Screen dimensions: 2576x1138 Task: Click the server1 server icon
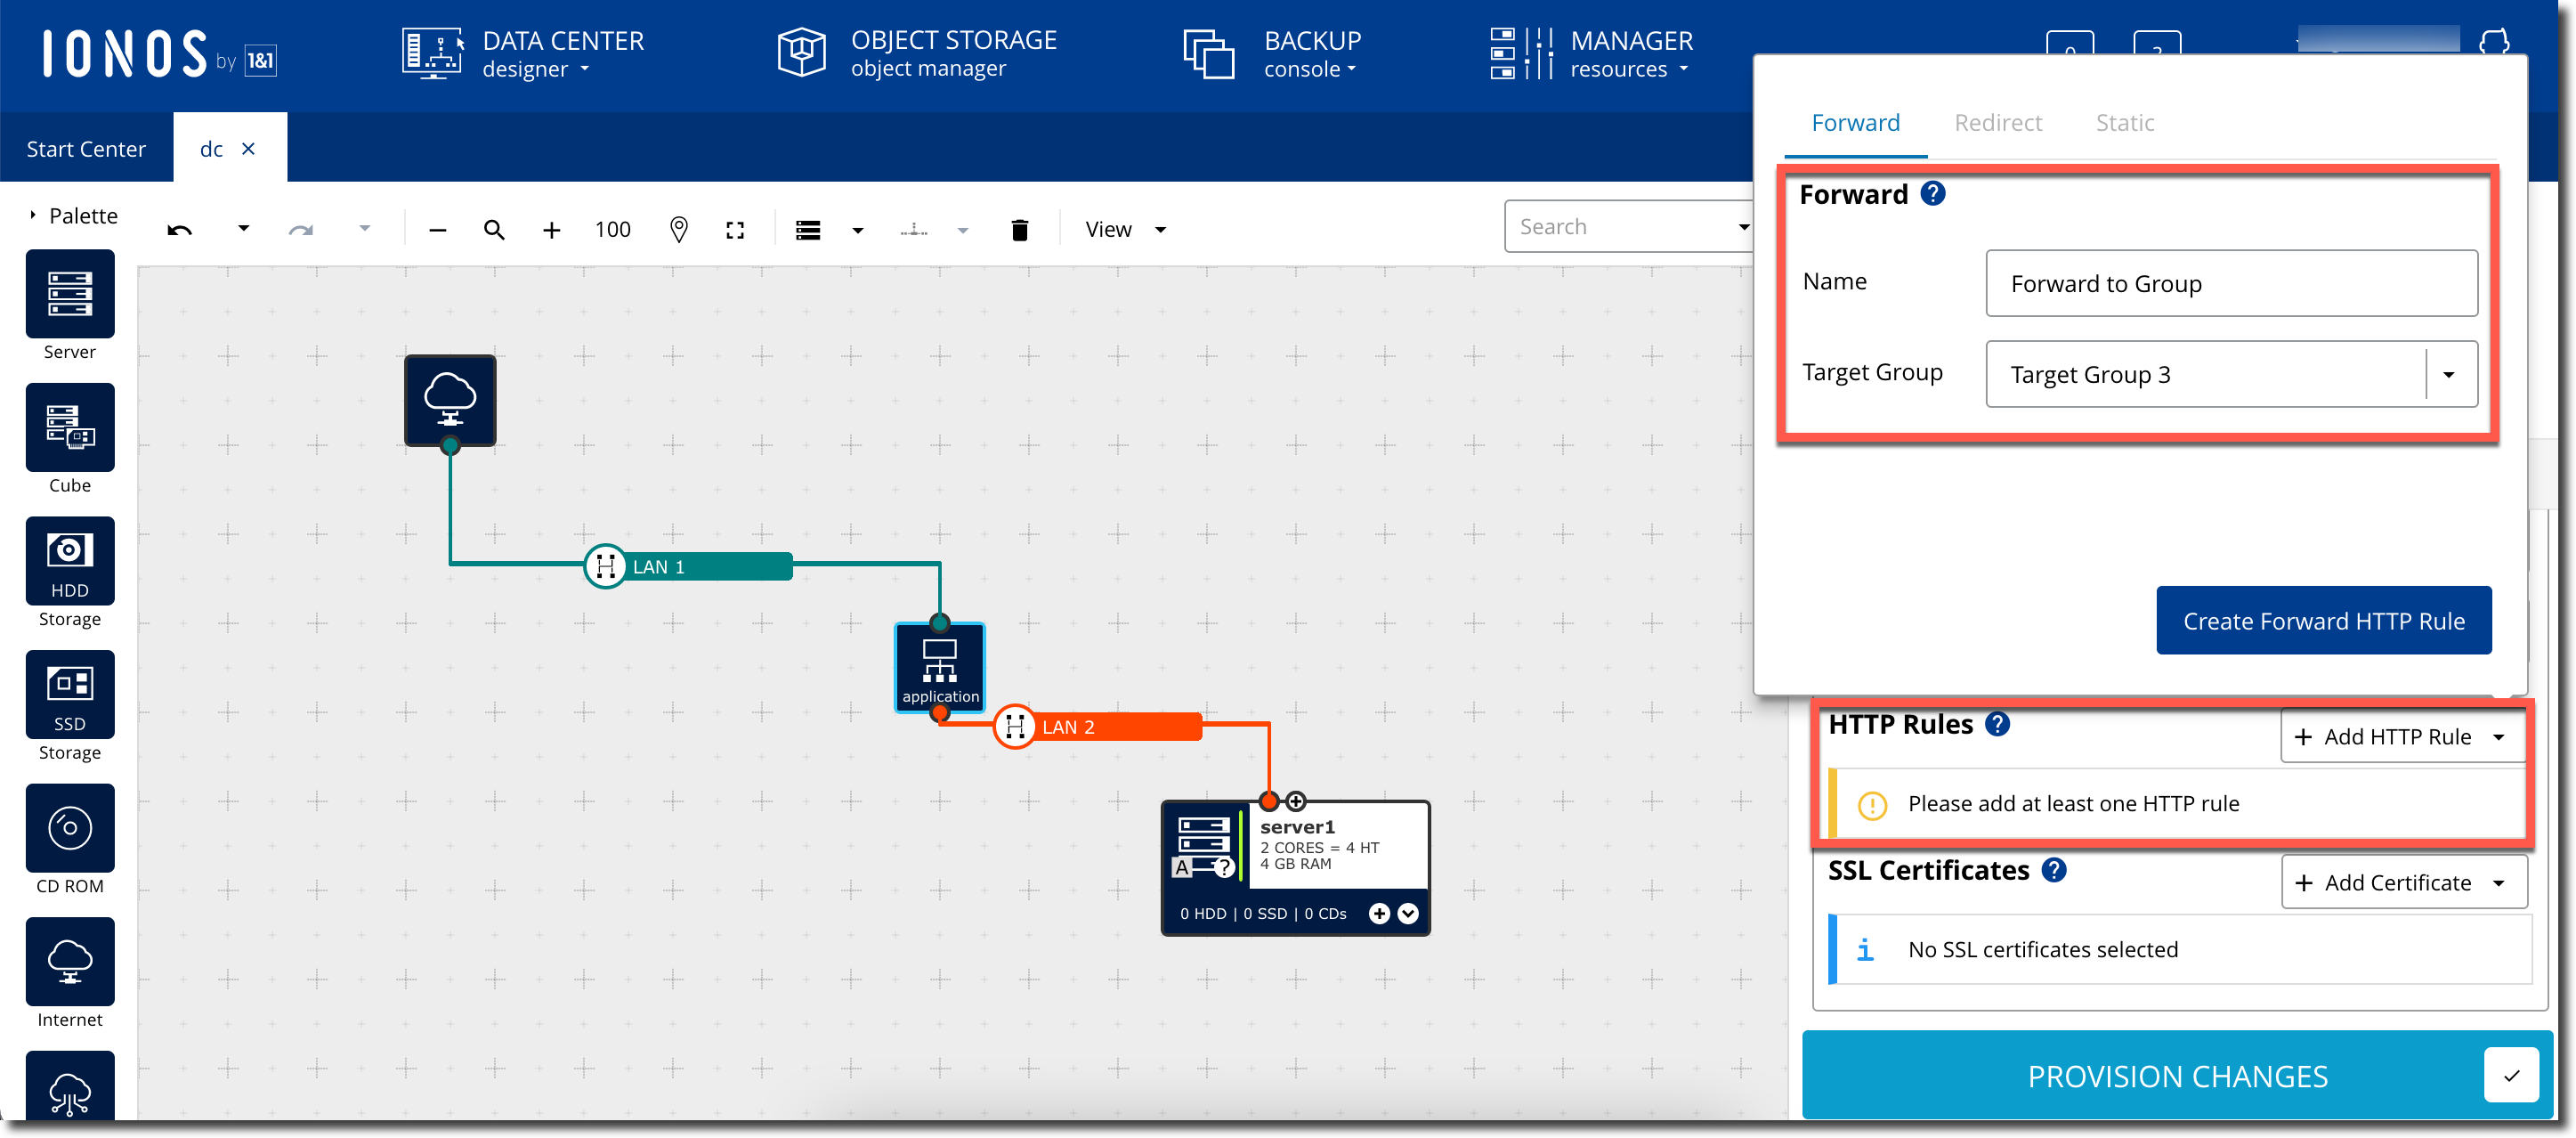[x=1204, y=845]
